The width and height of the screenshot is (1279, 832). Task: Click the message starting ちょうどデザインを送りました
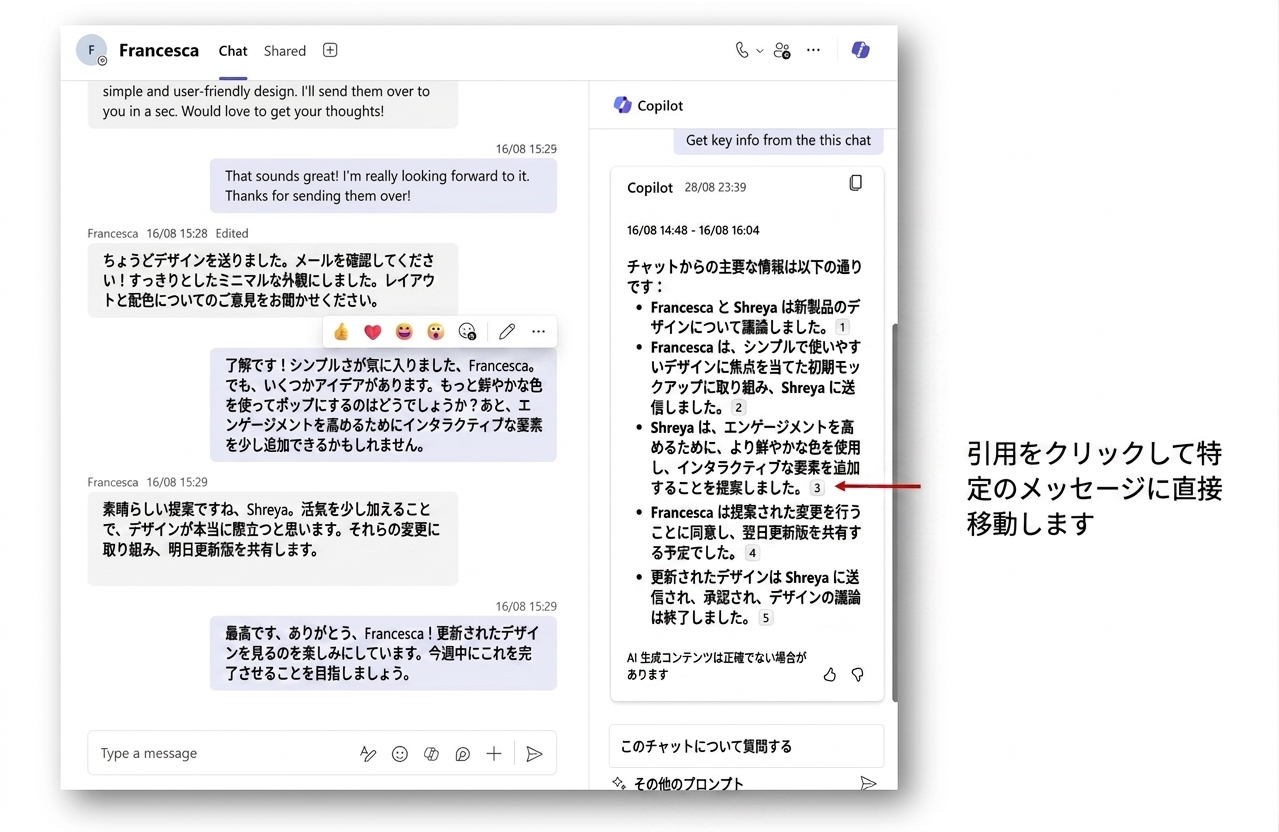pos(273,280)
